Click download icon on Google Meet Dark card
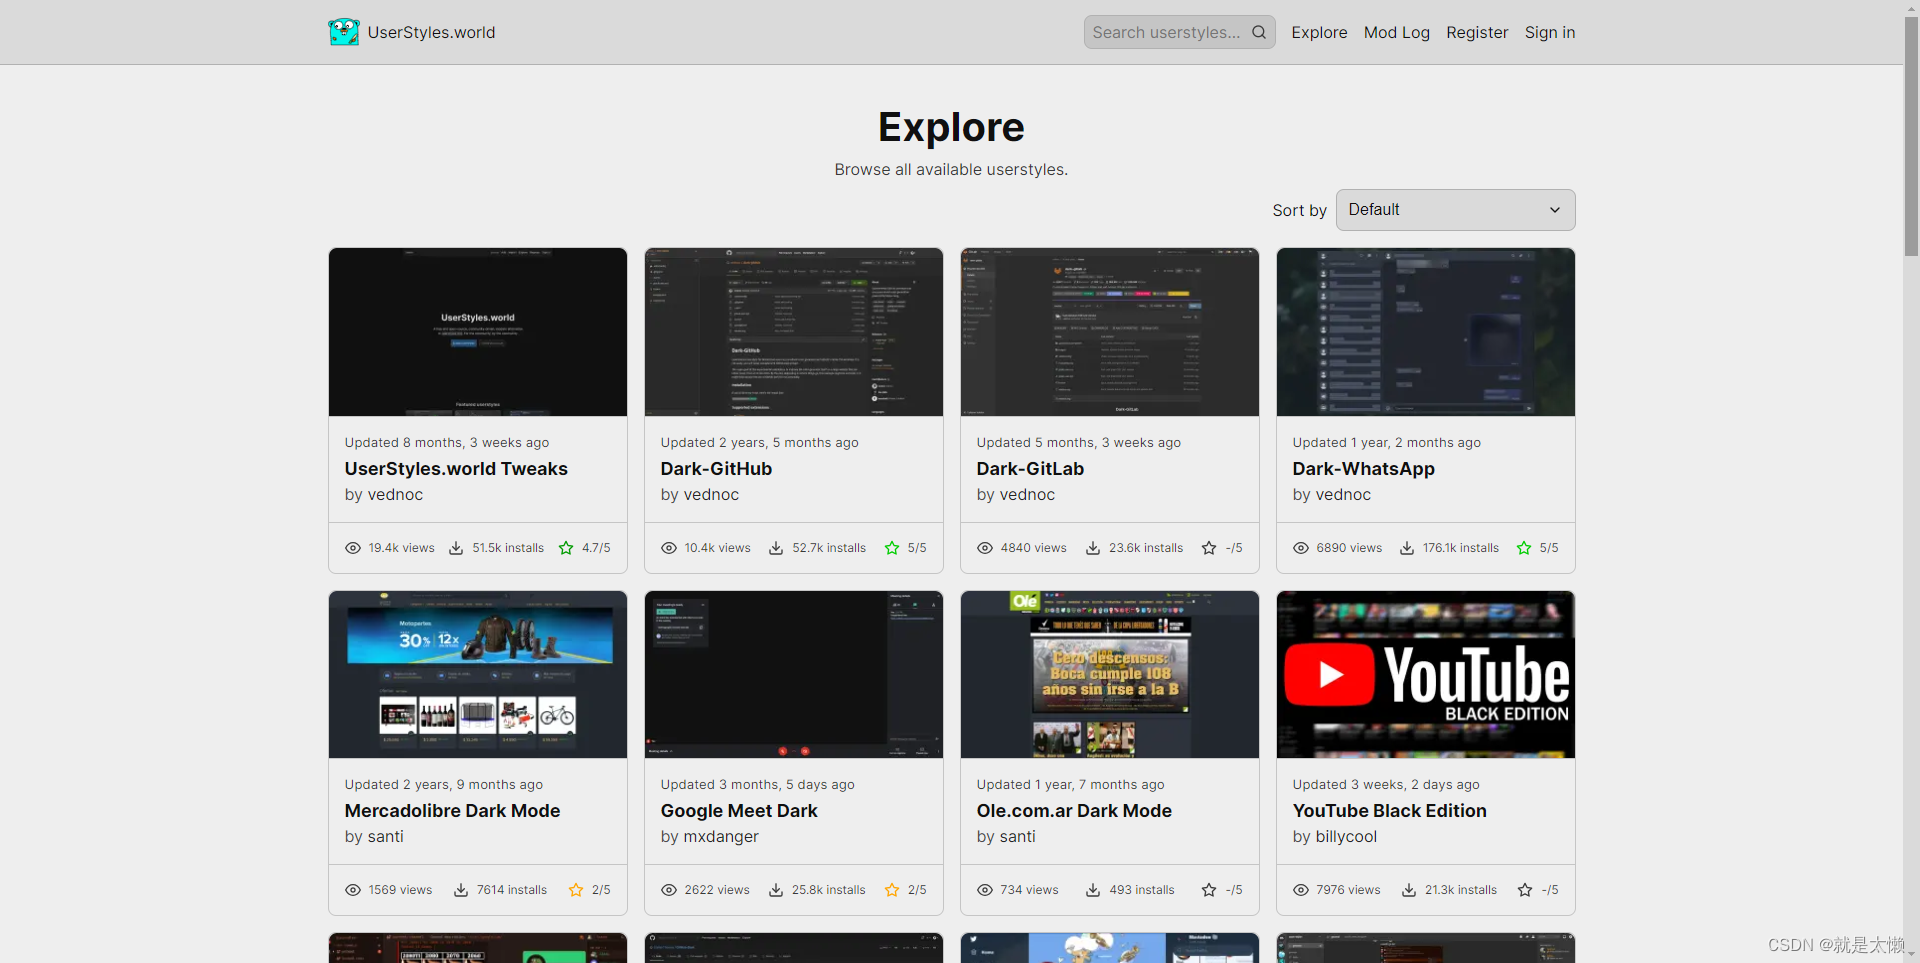 pyautogui.click(x=776, y=890)
